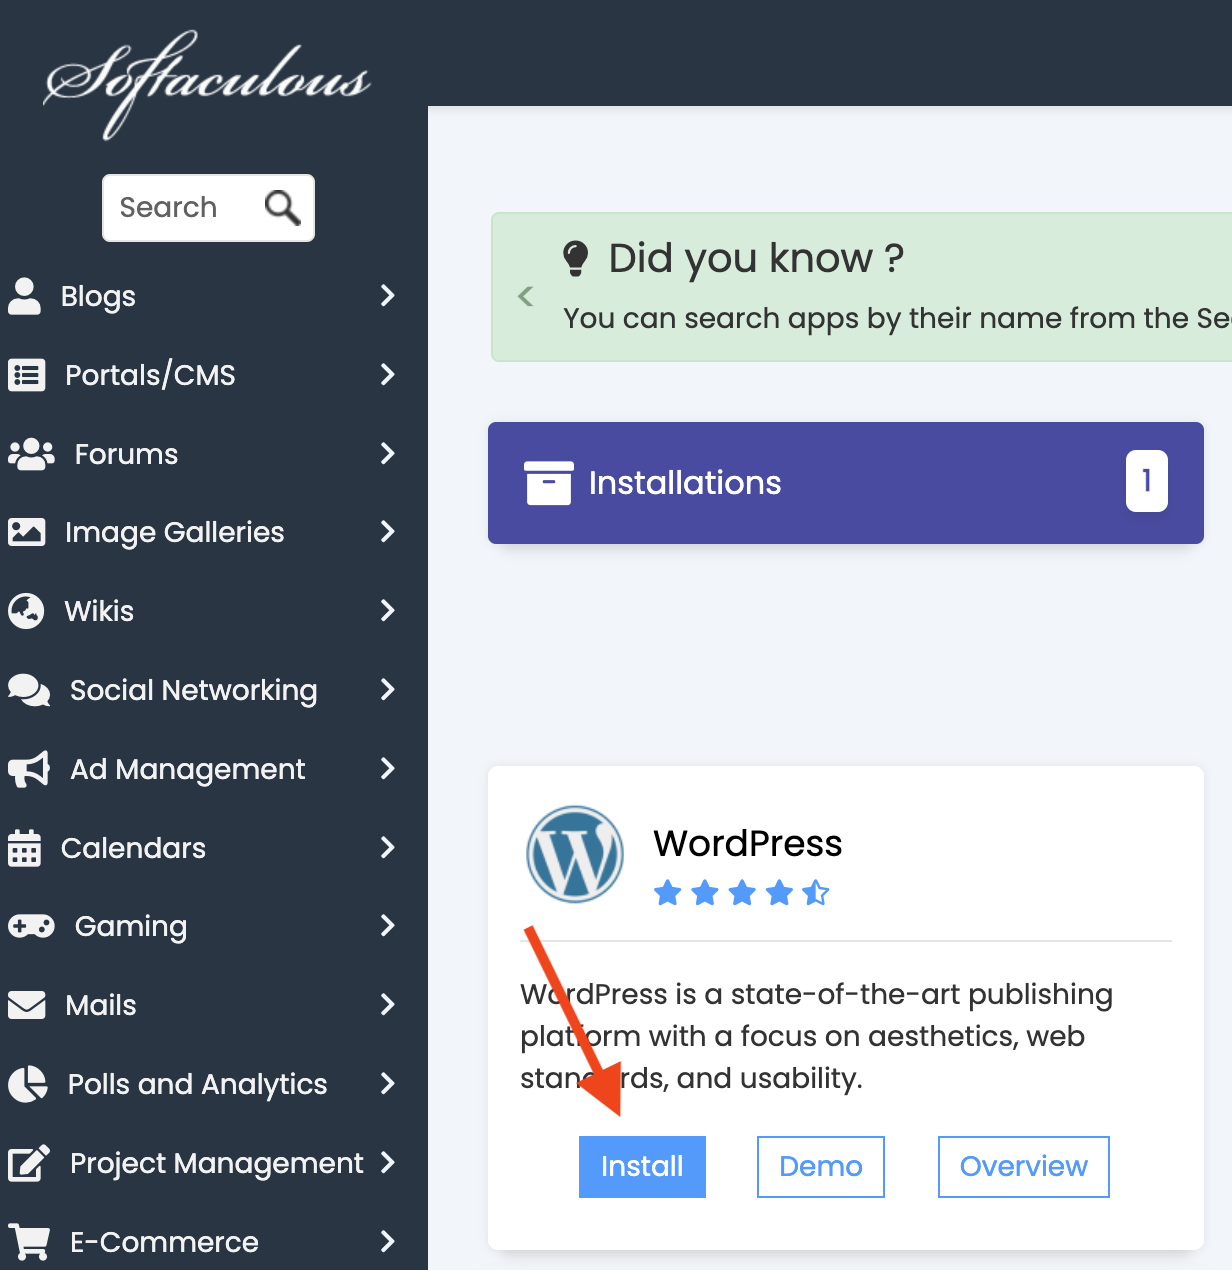Click the Mails envelope icon

coord(25,1005)
